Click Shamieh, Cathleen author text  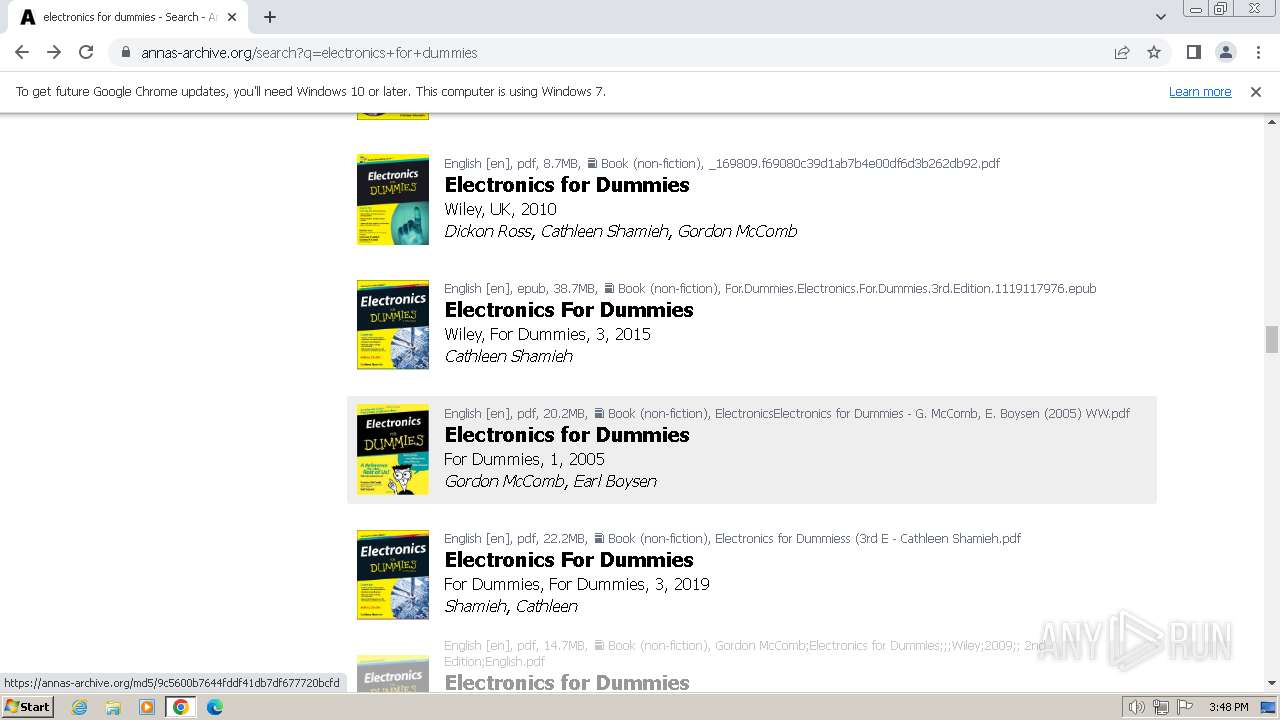click(x=511, y=606)
